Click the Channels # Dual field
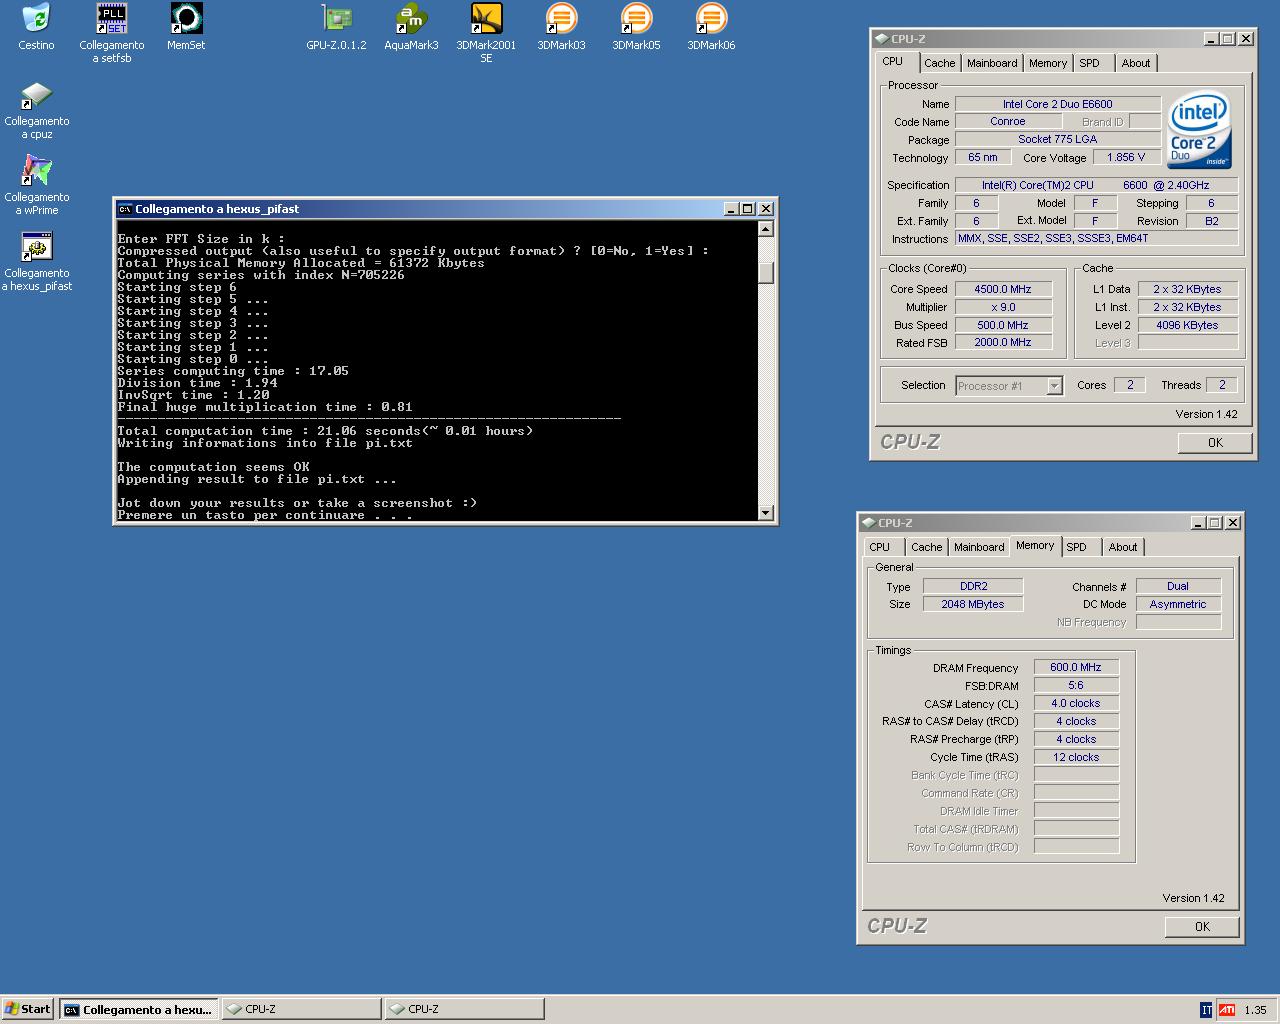 coord(1178,586)
